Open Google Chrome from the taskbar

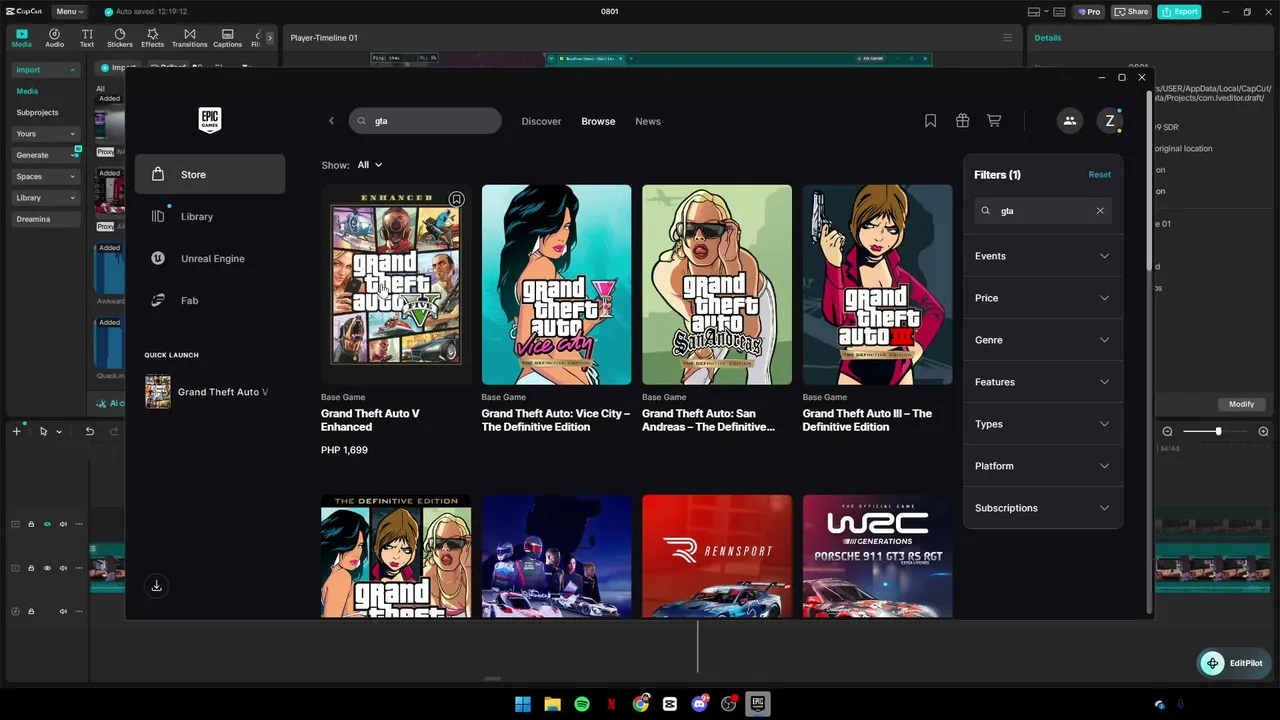point(641,704)
